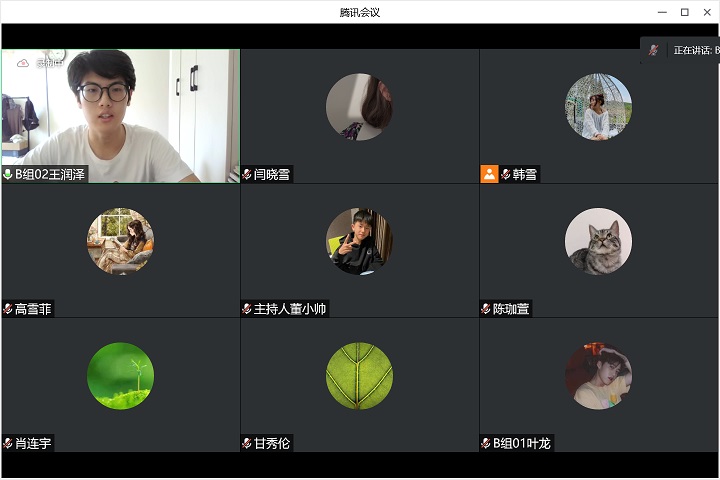Click the muted mic icon beside 闫晓雪
This screenshot has height=480, width=720.
click(247, 174)
